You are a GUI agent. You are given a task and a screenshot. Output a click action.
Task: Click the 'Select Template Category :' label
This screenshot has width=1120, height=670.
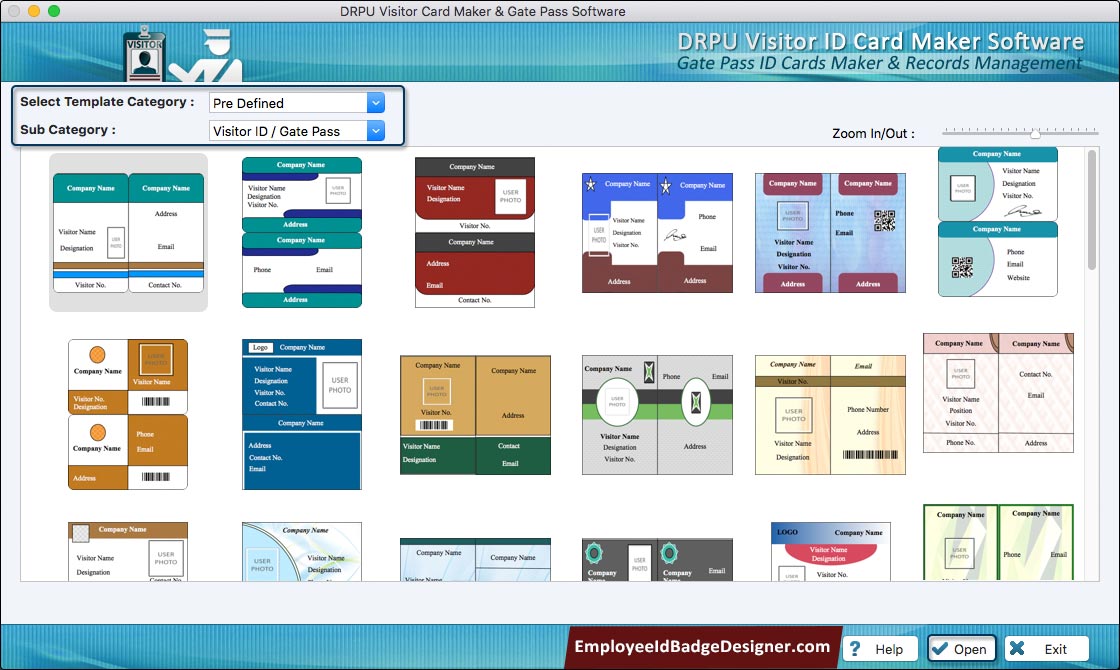107,101
